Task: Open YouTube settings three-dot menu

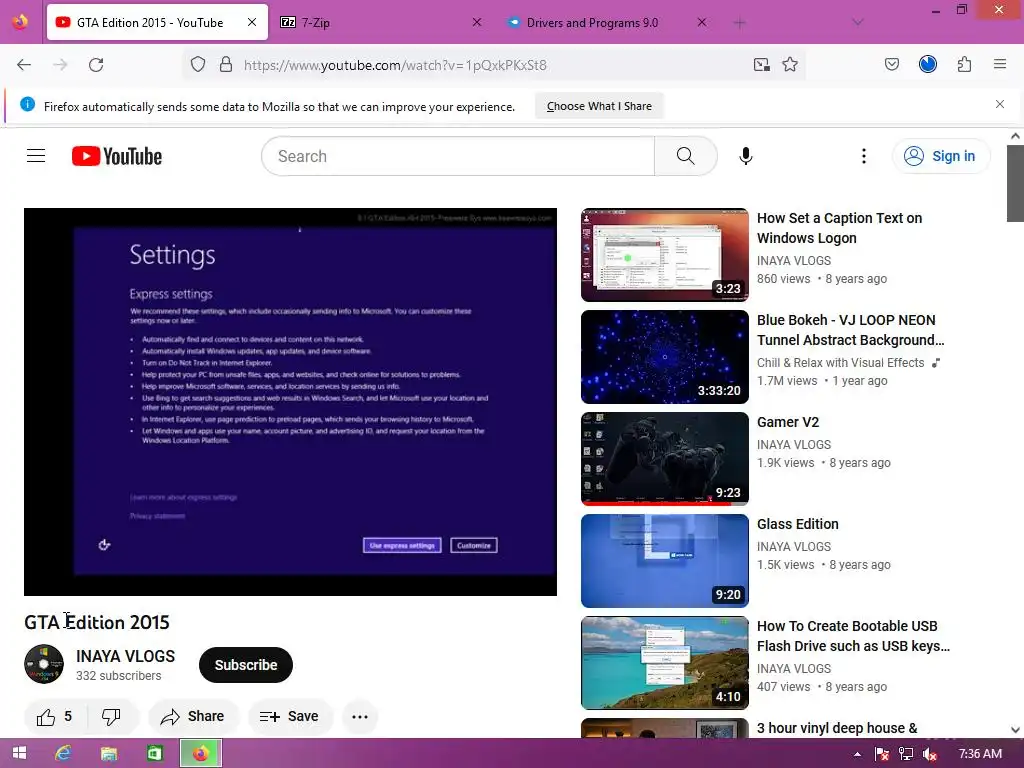Action: (x=864, y=156)
